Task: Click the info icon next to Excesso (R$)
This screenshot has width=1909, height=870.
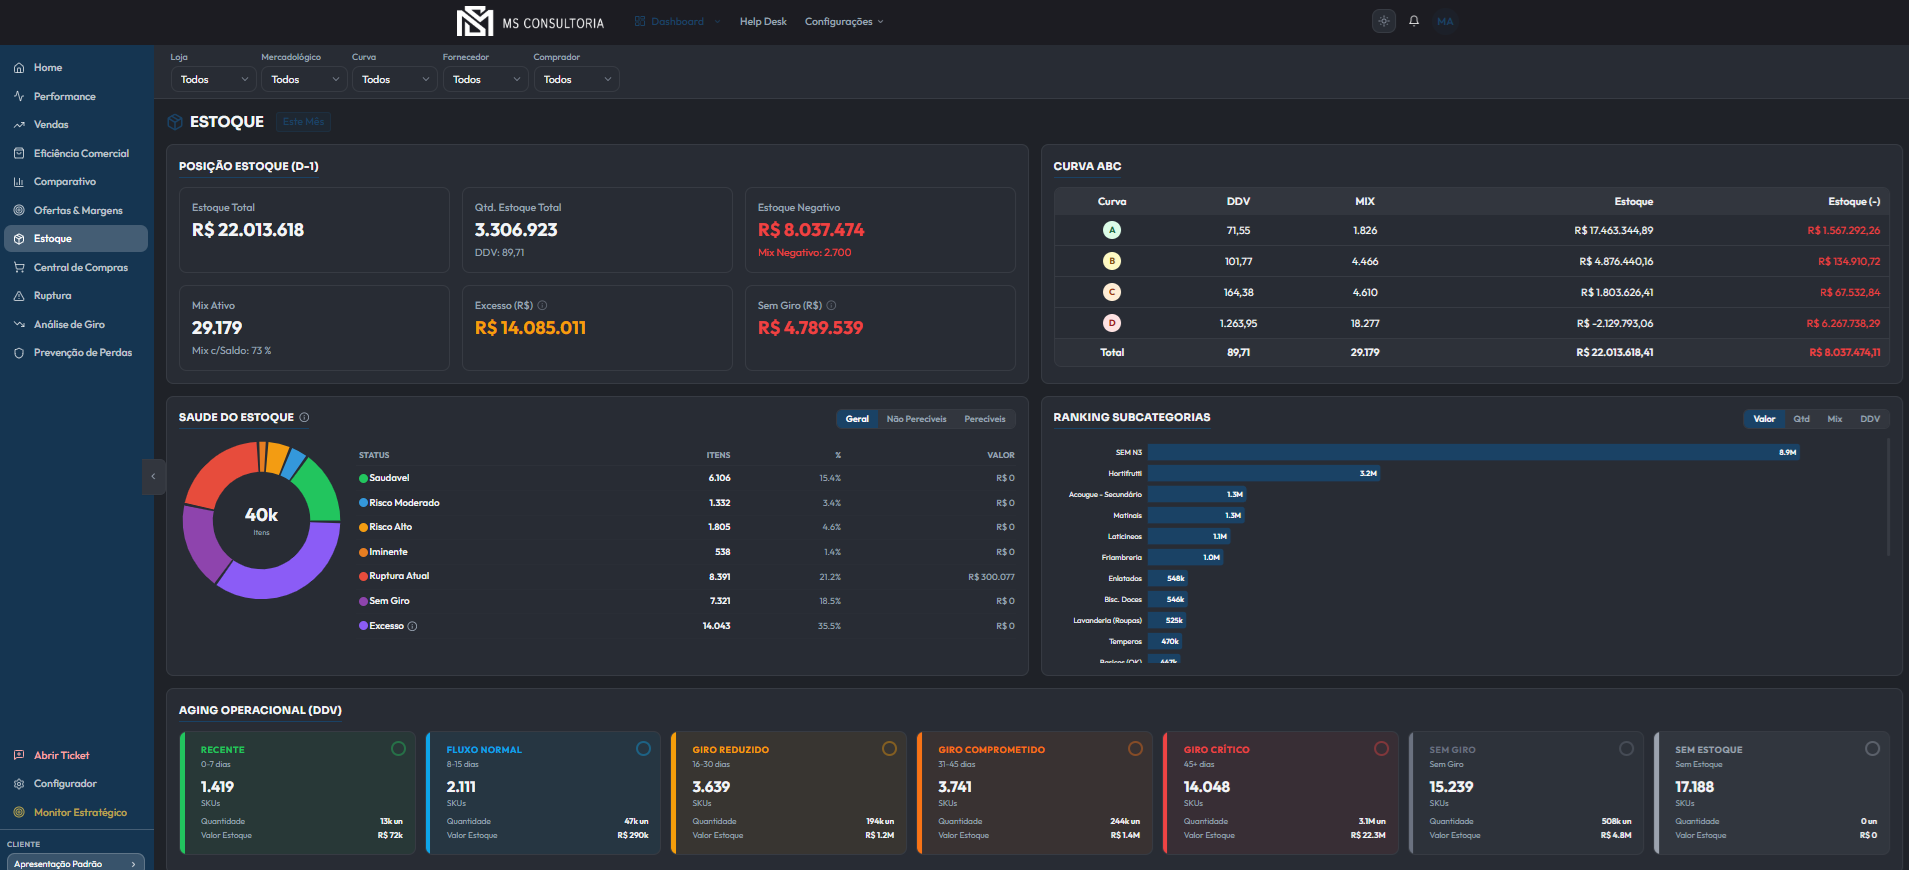Action: [x=542, y=305]
